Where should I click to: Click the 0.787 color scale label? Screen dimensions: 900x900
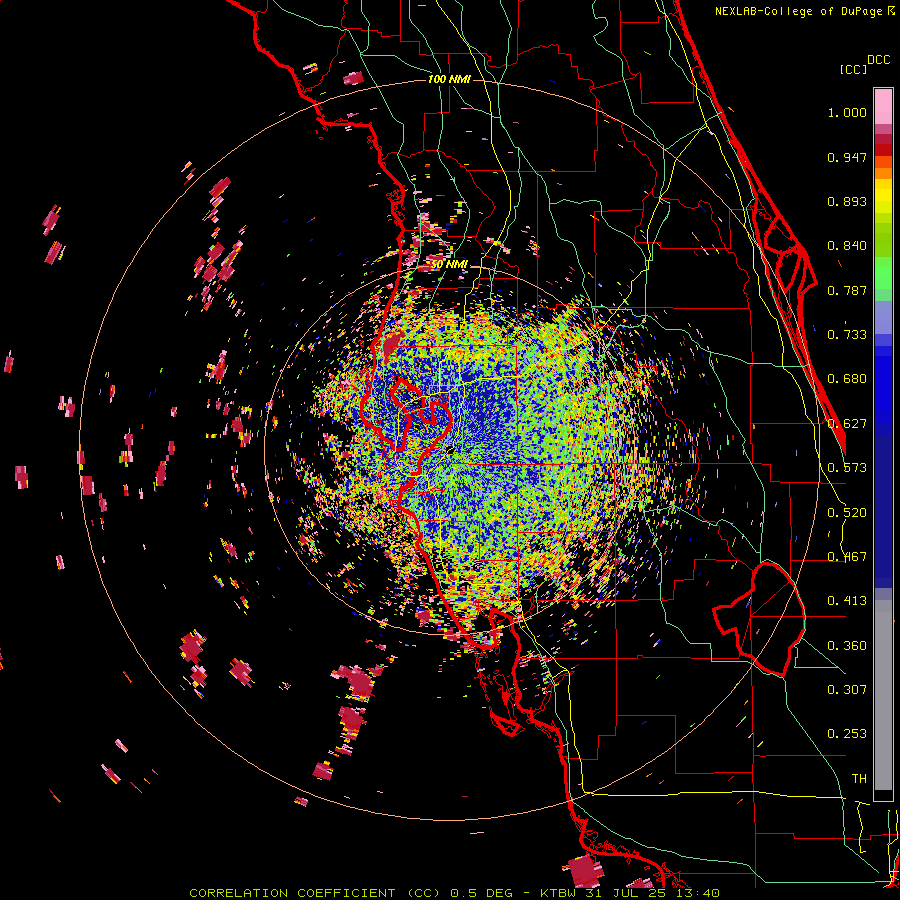tap(847, 290)
